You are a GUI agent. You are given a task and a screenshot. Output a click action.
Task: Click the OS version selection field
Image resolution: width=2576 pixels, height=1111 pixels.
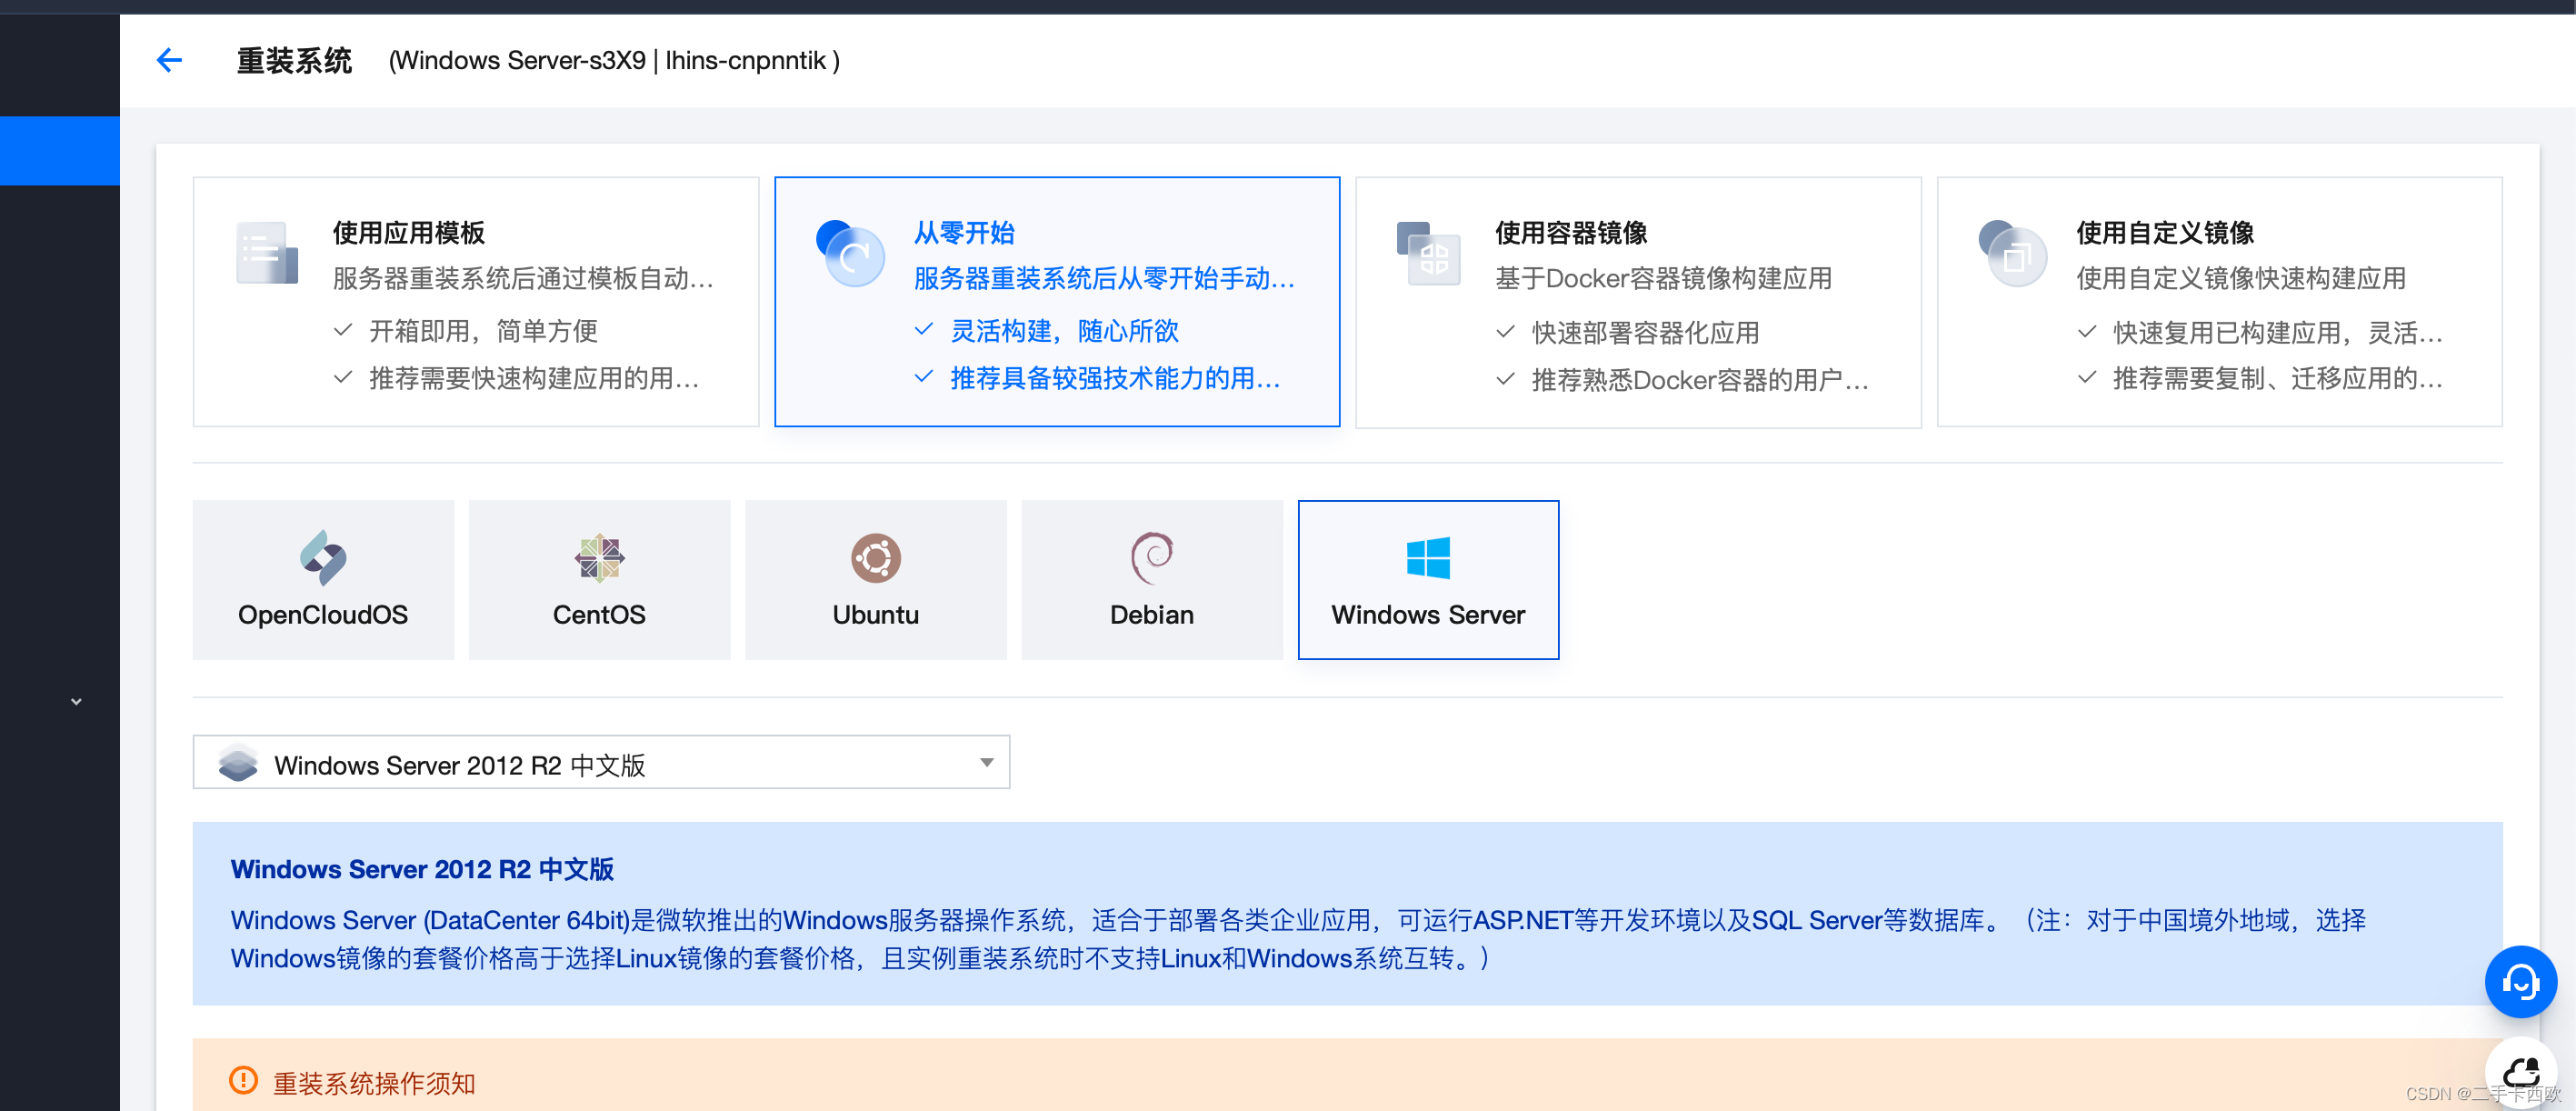[601, 762]
